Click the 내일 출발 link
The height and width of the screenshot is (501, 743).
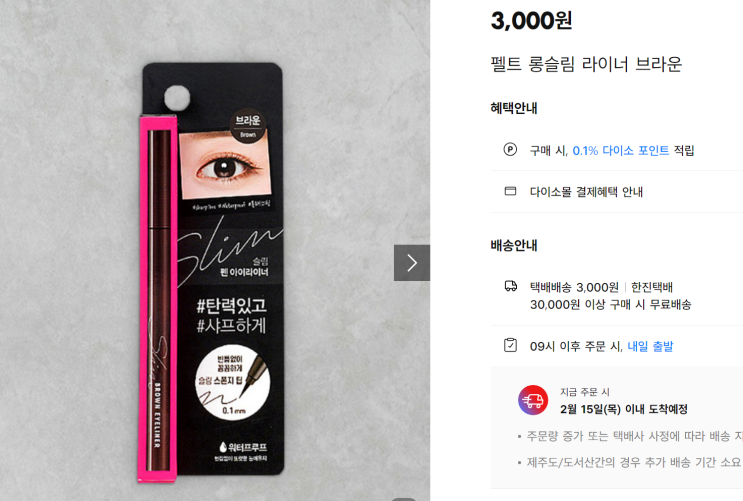650,346
